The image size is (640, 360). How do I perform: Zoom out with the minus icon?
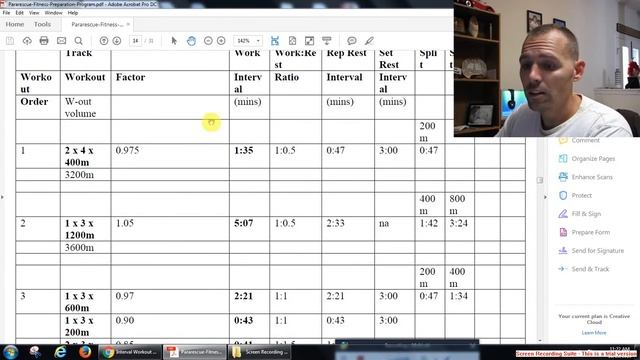(208, 41)
